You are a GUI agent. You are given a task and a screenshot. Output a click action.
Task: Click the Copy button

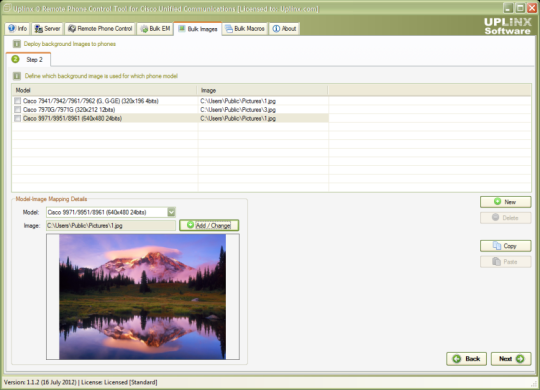click(x=506, y=246)
